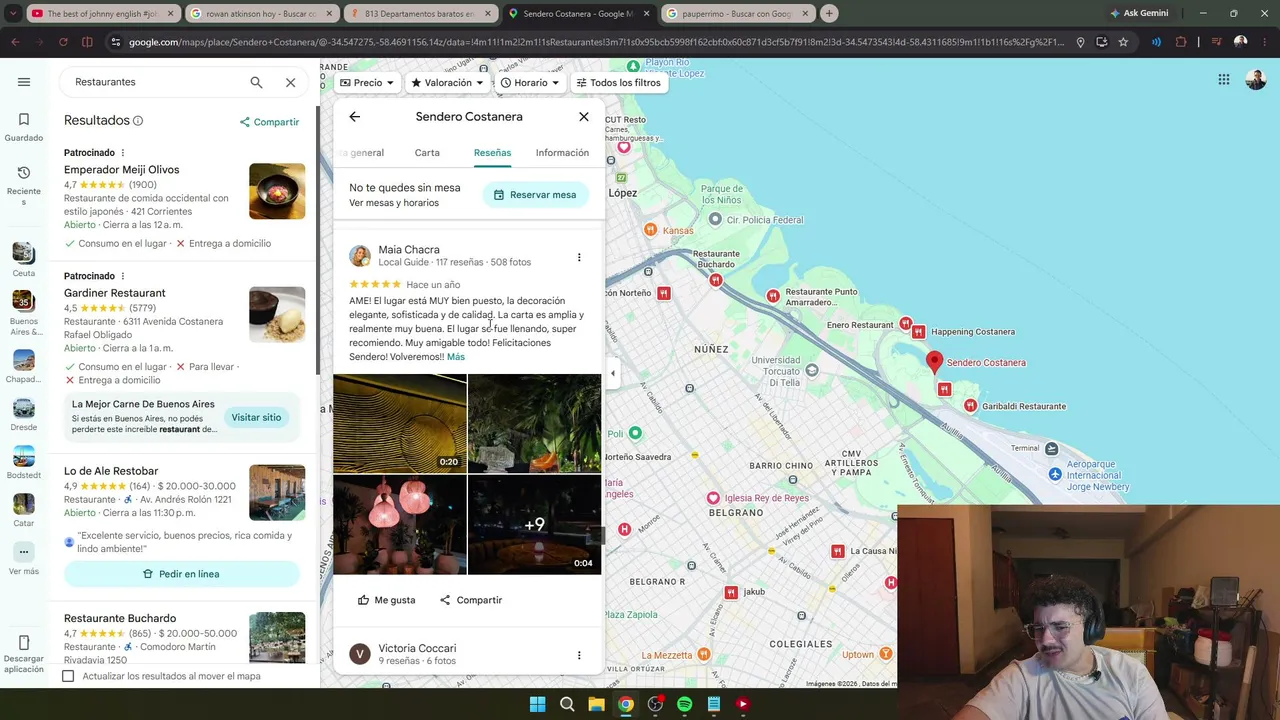Click Pedir en línea for Lo de Ale

tap(182, 574)
